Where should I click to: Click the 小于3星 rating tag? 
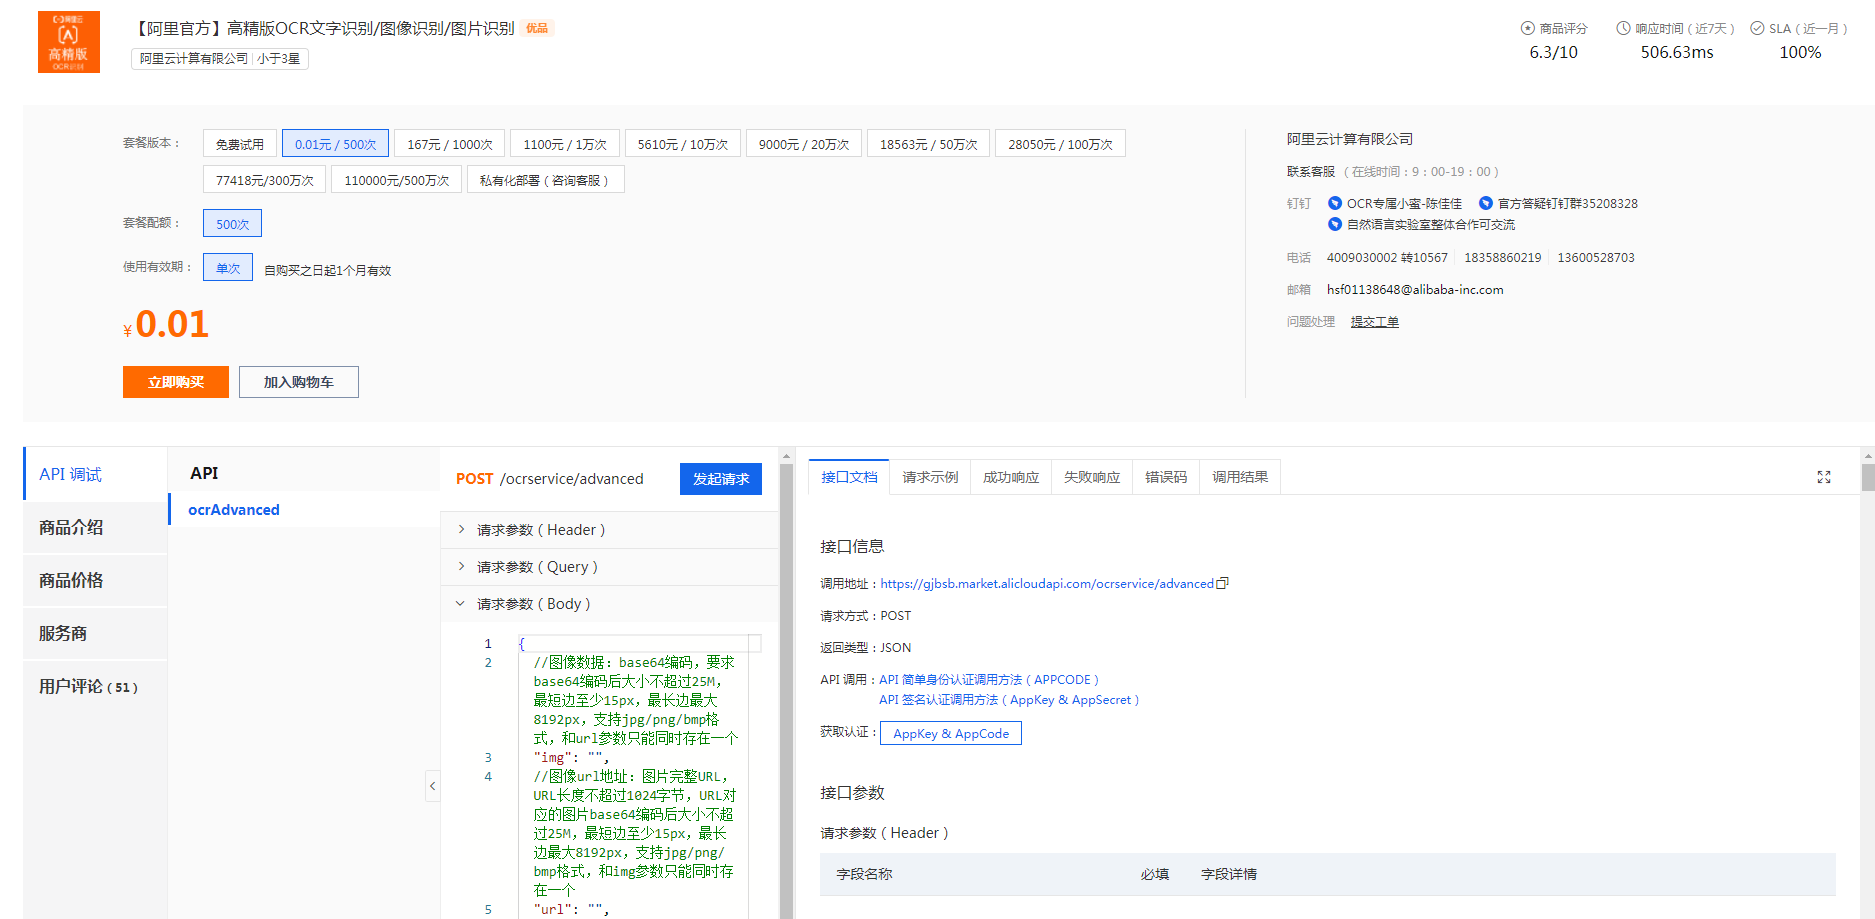click(x=279, y=59)
